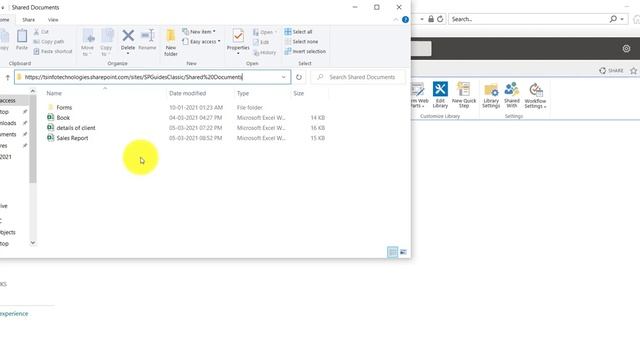The height and width of the screenshot is (360, 640).
Task: Open Properties in the ribbon
Action: coord(238,41)
